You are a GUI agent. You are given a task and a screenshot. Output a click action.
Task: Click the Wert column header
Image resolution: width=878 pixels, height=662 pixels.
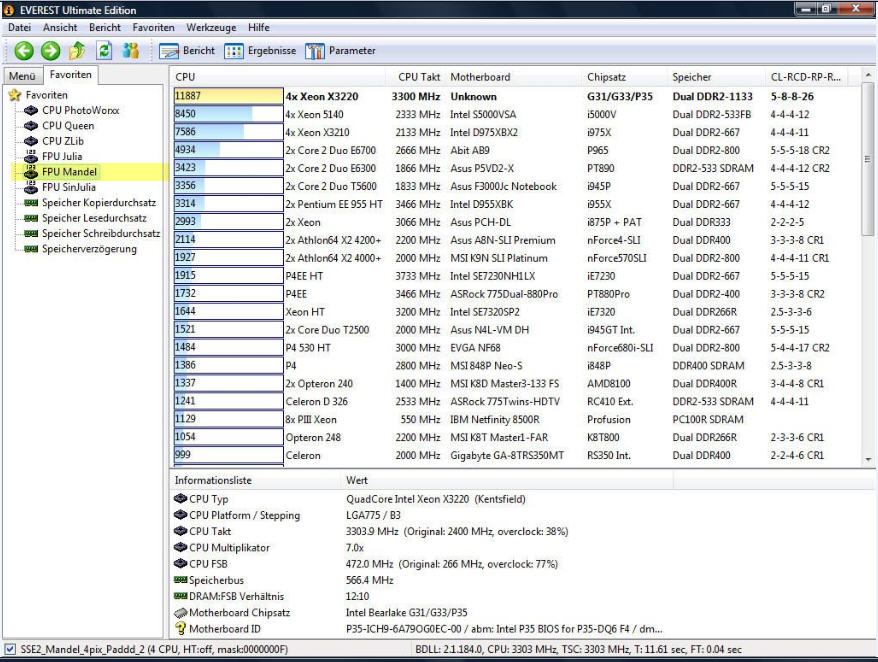(x=507, y=481)
